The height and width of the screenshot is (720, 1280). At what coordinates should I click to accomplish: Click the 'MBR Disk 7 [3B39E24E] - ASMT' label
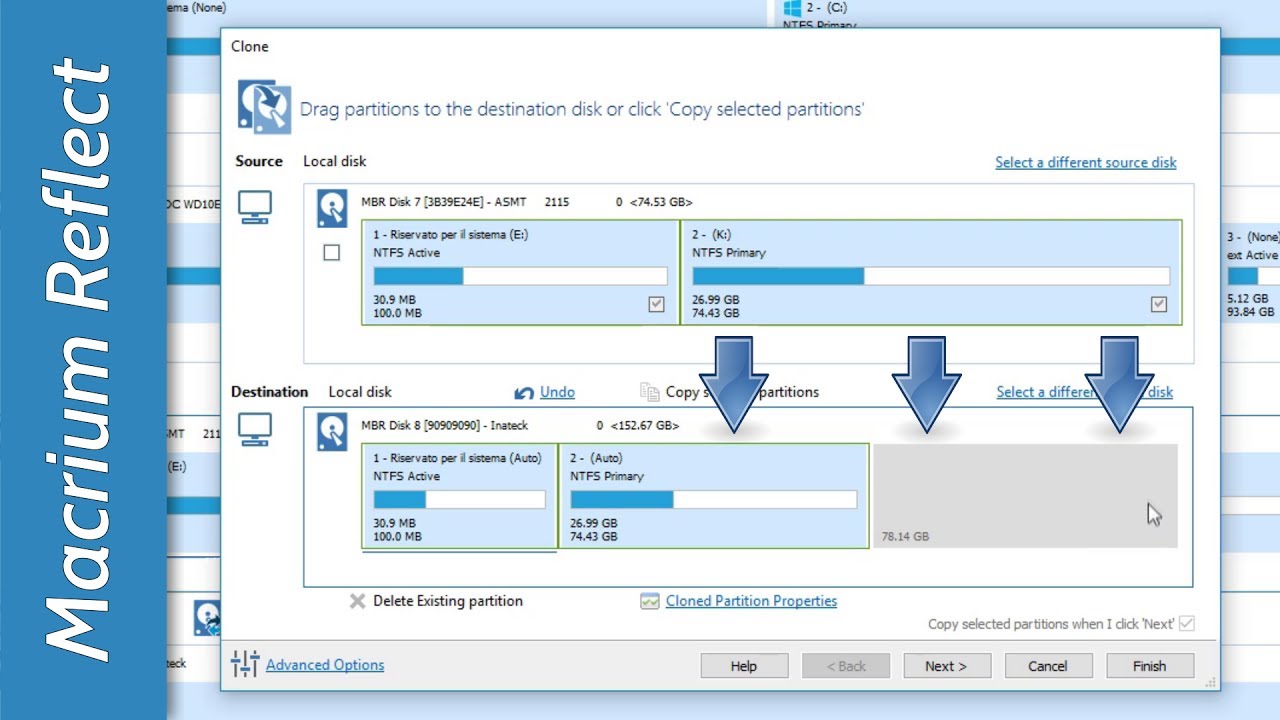444,202
